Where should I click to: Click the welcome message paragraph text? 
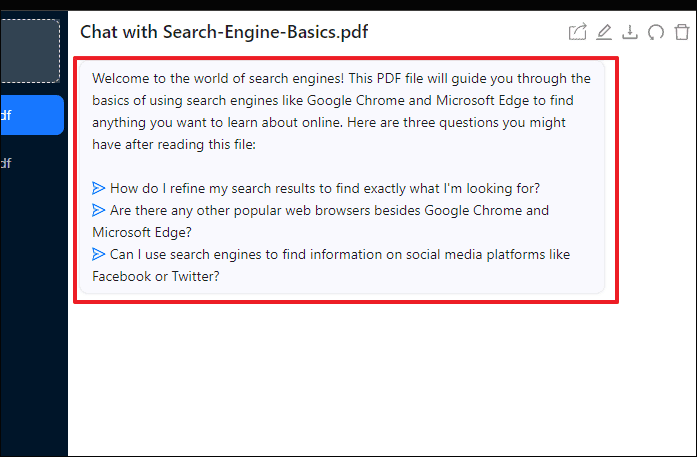[x=340, y=111]
